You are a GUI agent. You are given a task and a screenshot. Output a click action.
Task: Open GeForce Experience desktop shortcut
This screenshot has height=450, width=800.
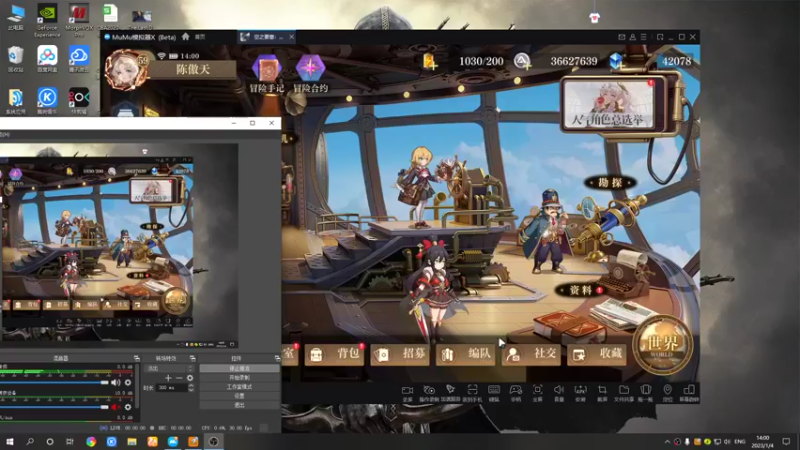point(47,20)
